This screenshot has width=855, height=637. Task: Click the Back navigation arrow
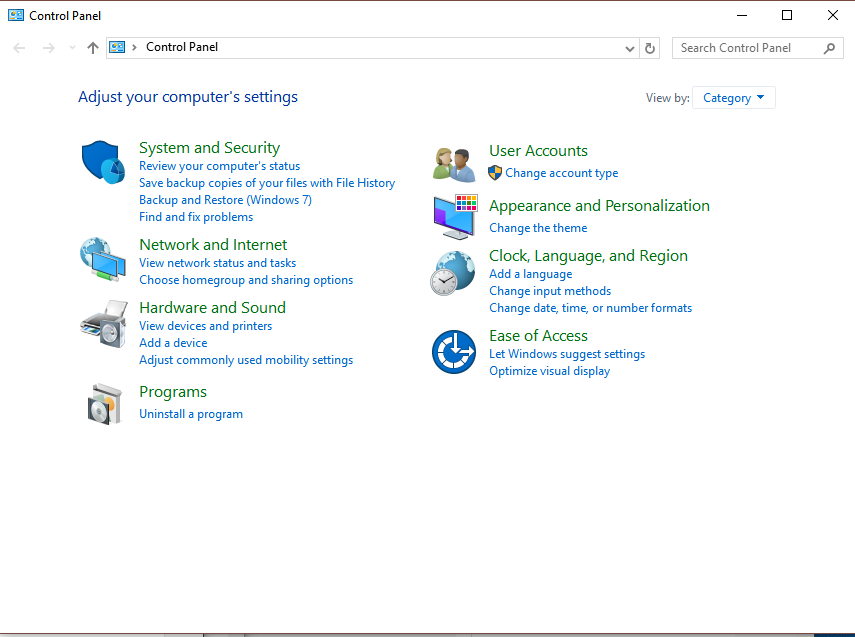pyautogui.click(x=19, y=48)
